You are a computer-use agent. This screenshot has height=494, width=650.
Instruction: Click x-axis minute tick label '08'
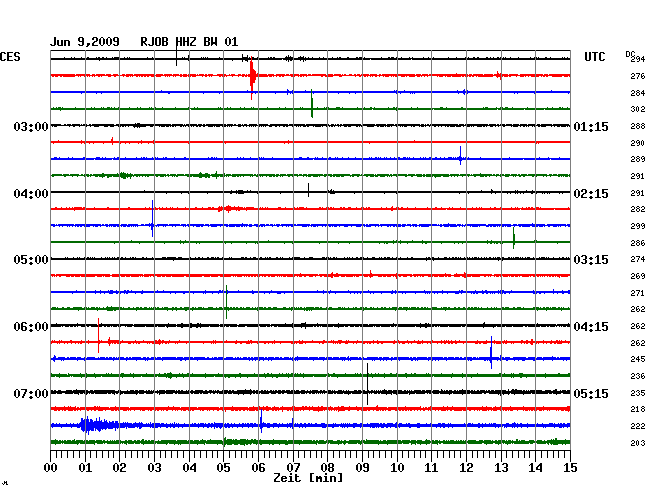328,468
